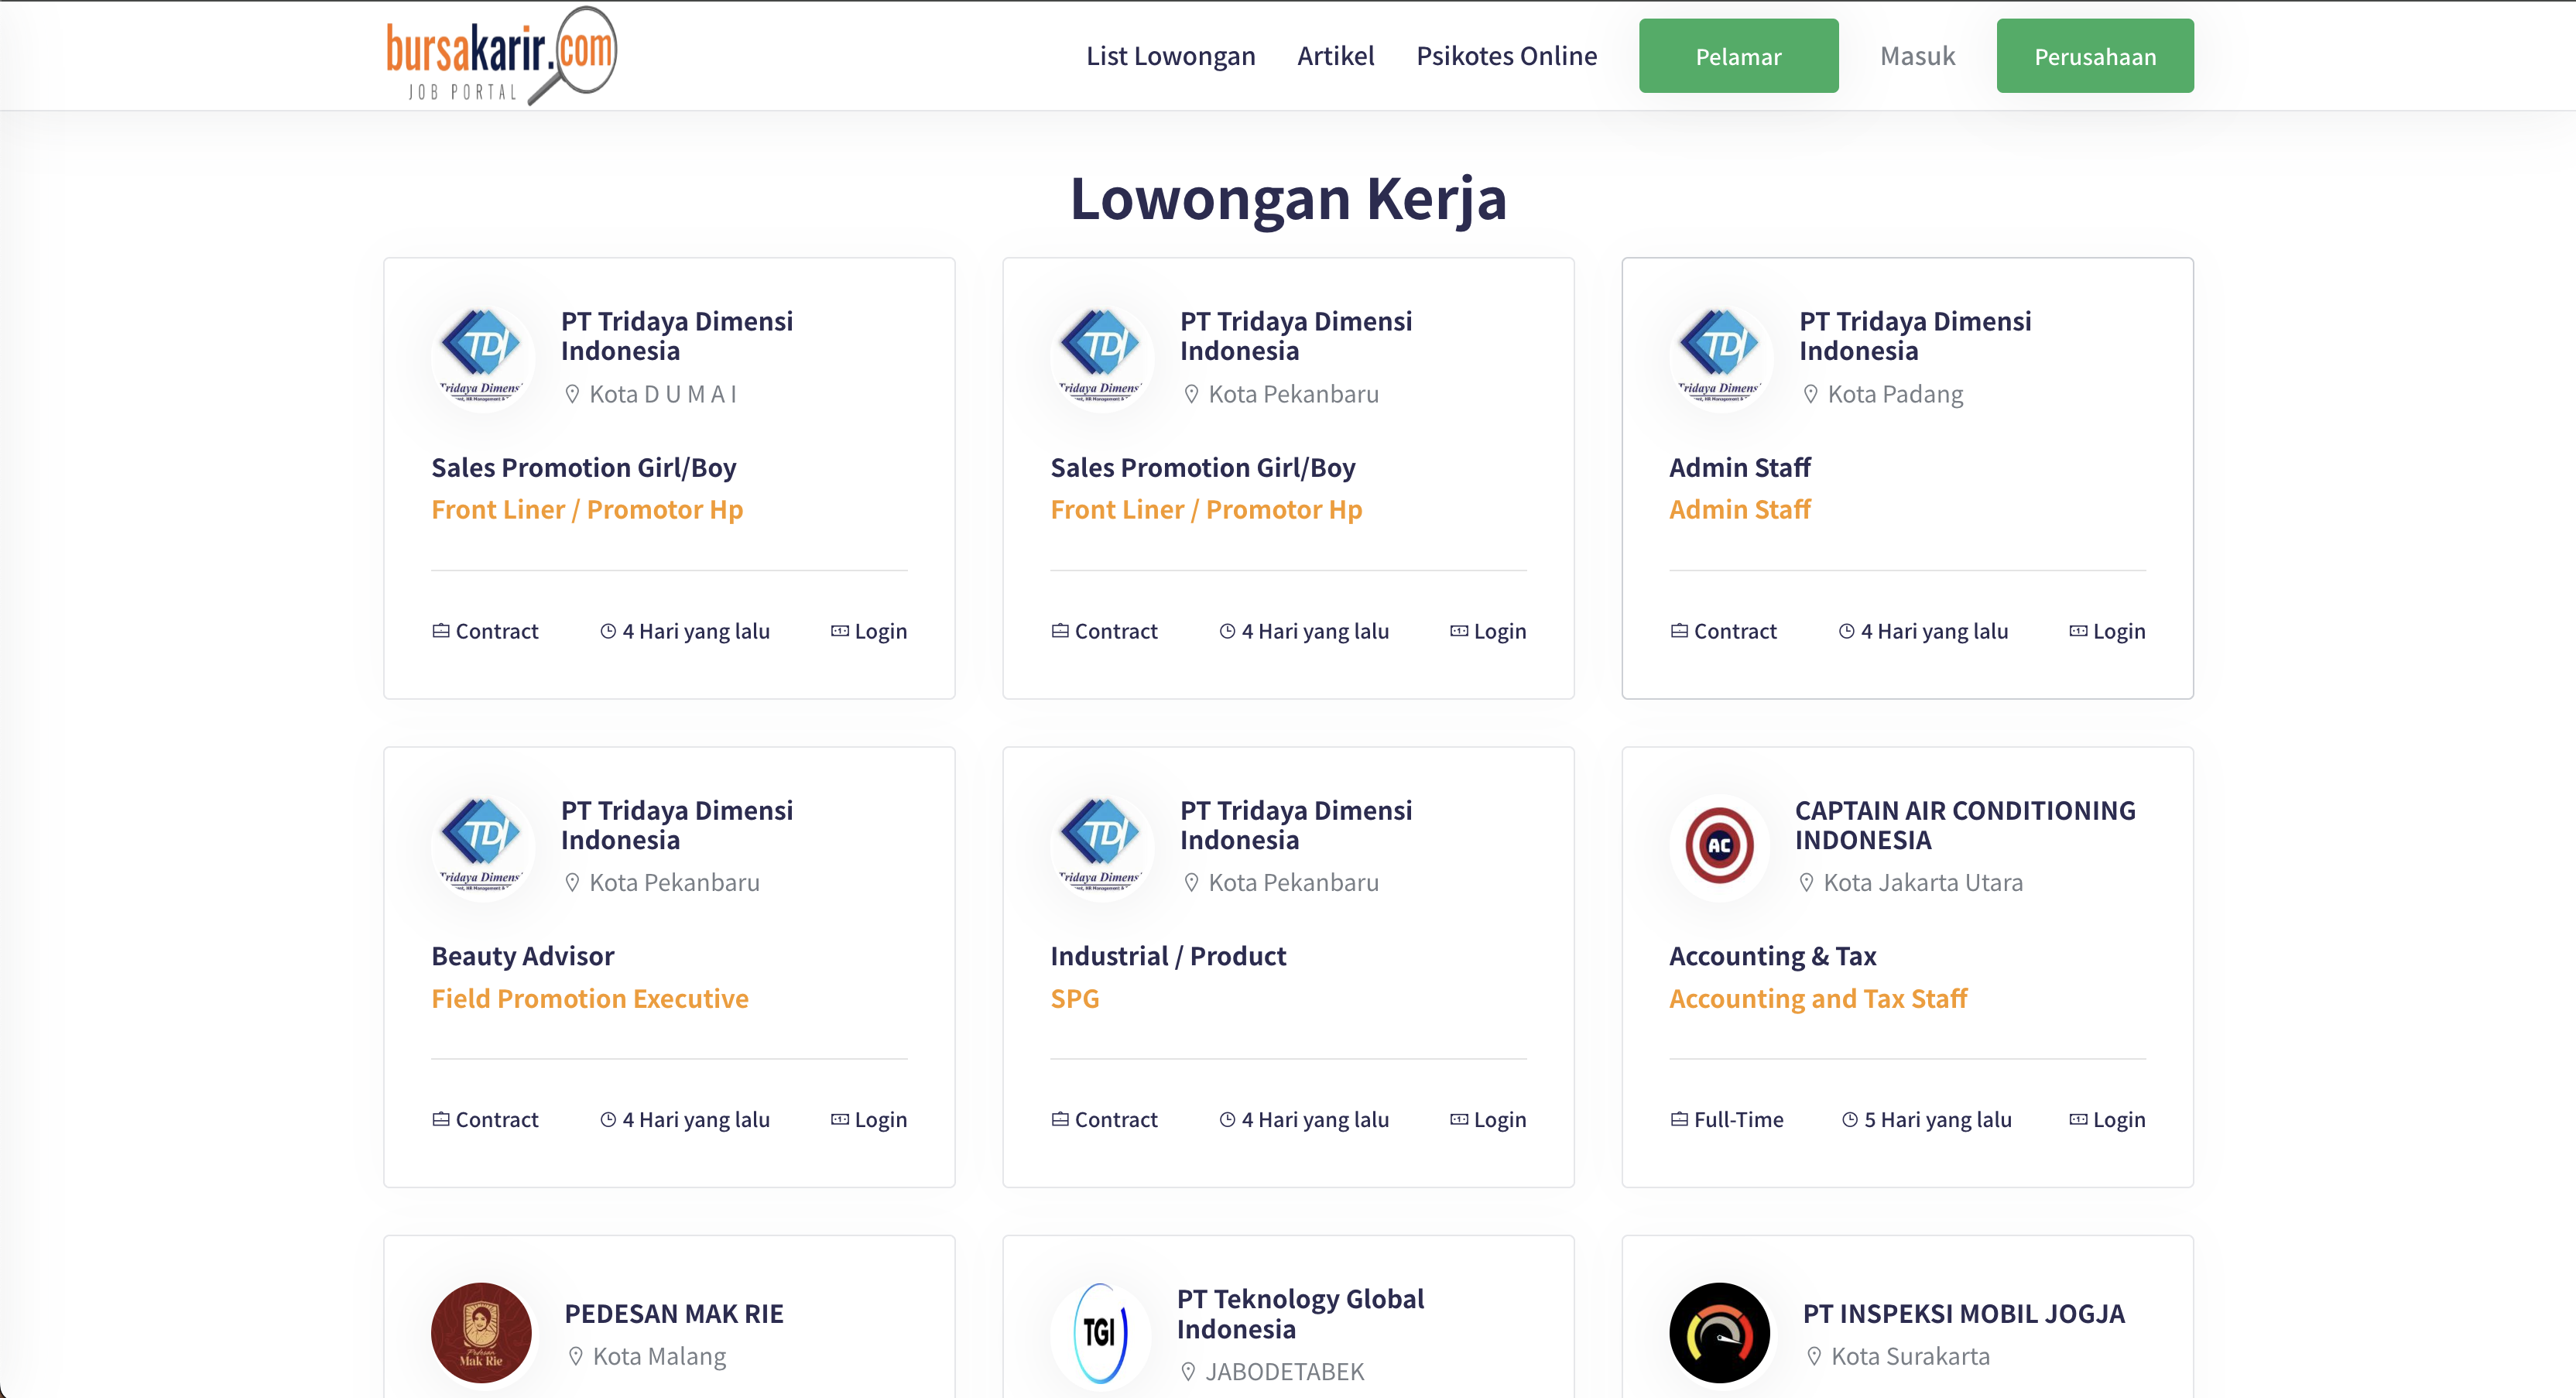The height and width of the screenshot is (1398, 2576).
Task: Click the Masuk login link
Action: (1917, 56)
